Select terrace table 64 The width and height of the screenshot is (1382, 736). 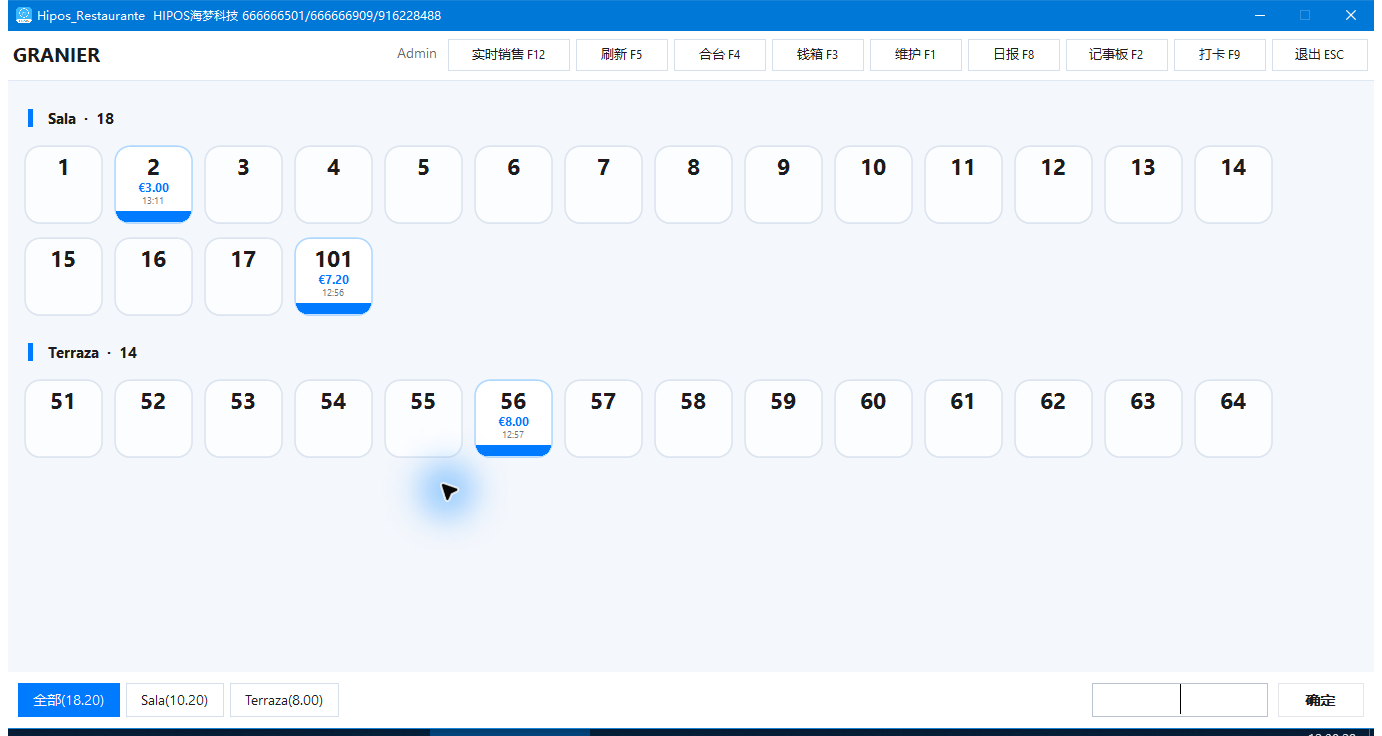point(1234,418)
